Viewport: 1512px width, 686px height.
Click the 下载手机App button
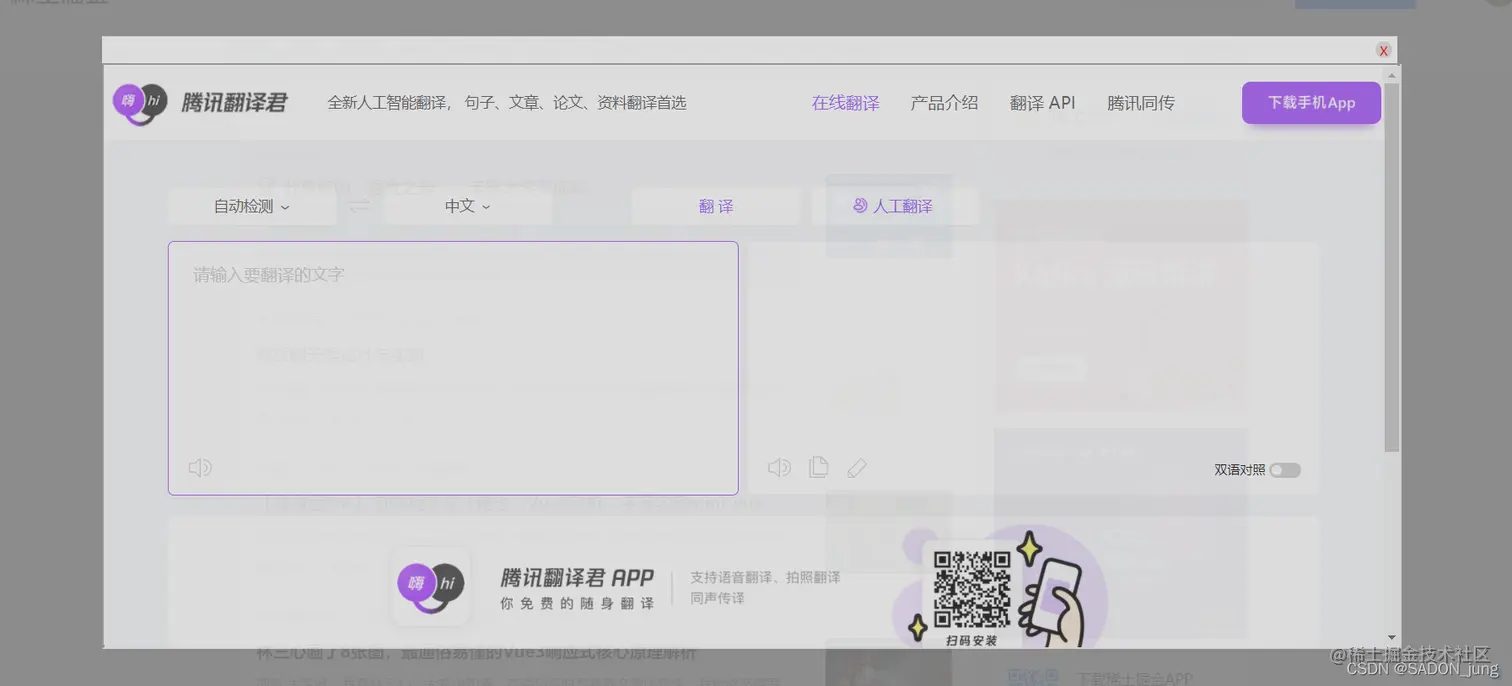click(x=1312, y=103)
